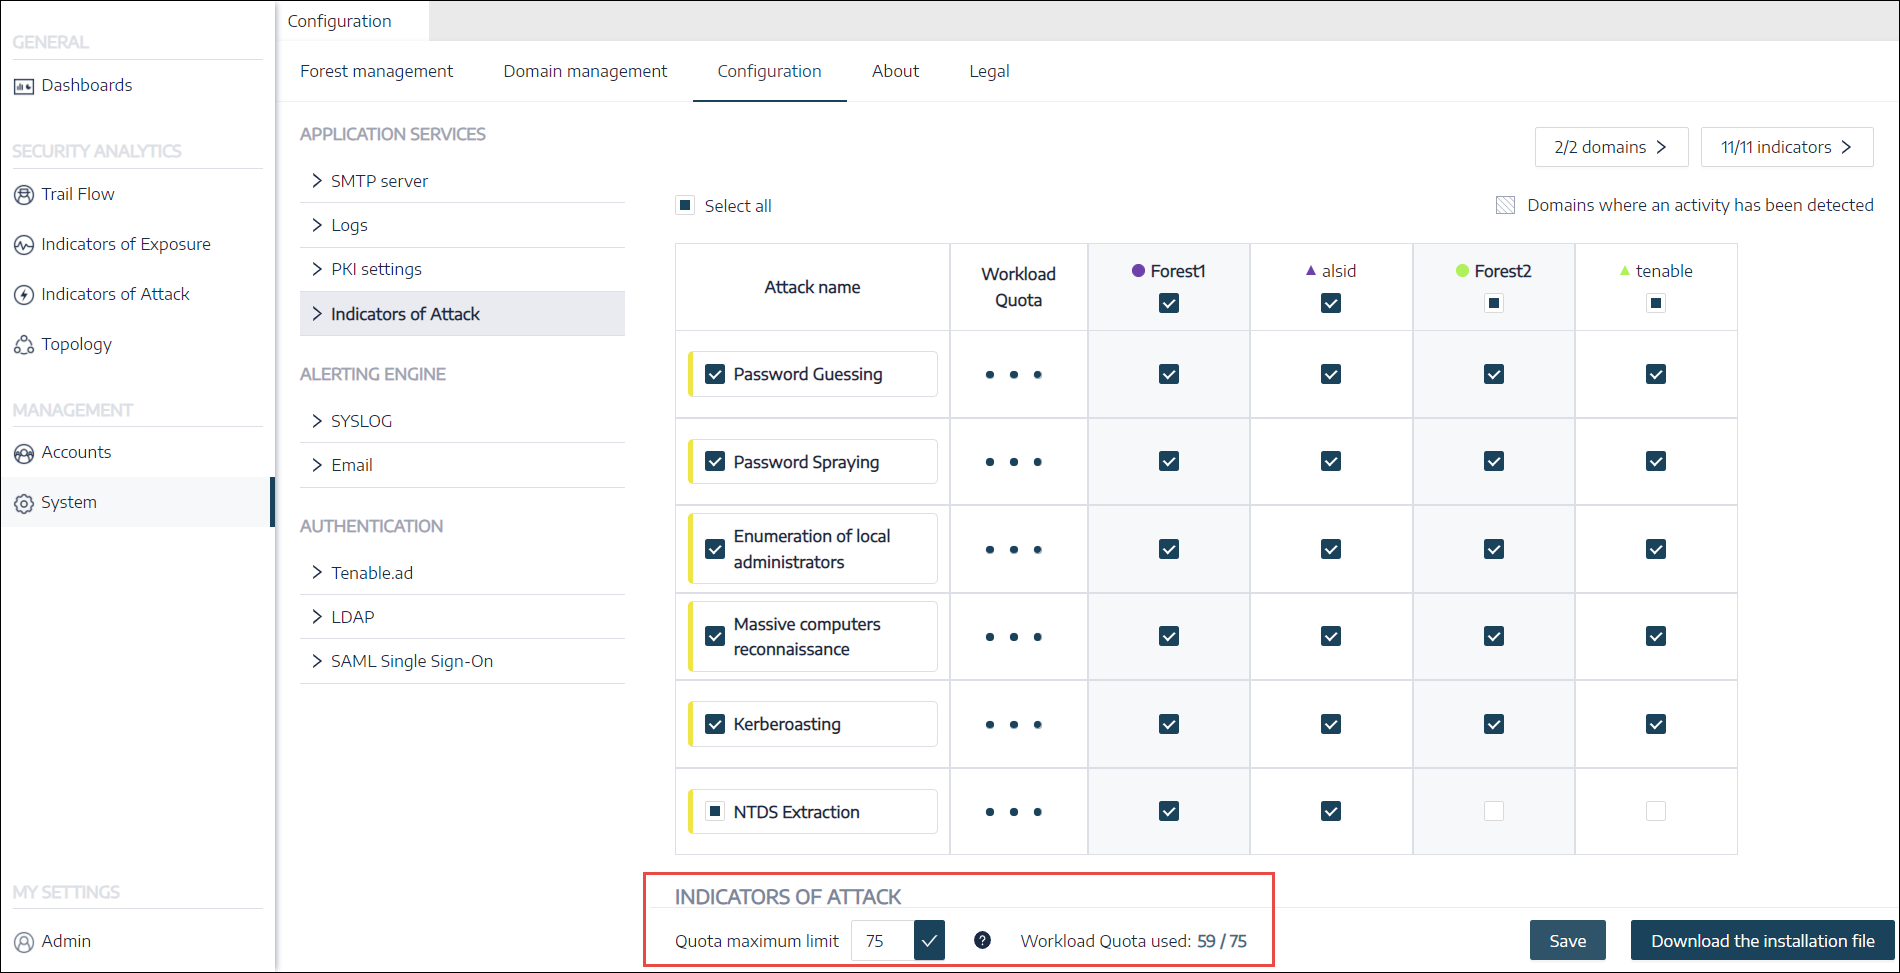Uncheck the Password Spraying attack checkbox
This screenshot has height=973, width=1900.
click(x=715, y=461)
